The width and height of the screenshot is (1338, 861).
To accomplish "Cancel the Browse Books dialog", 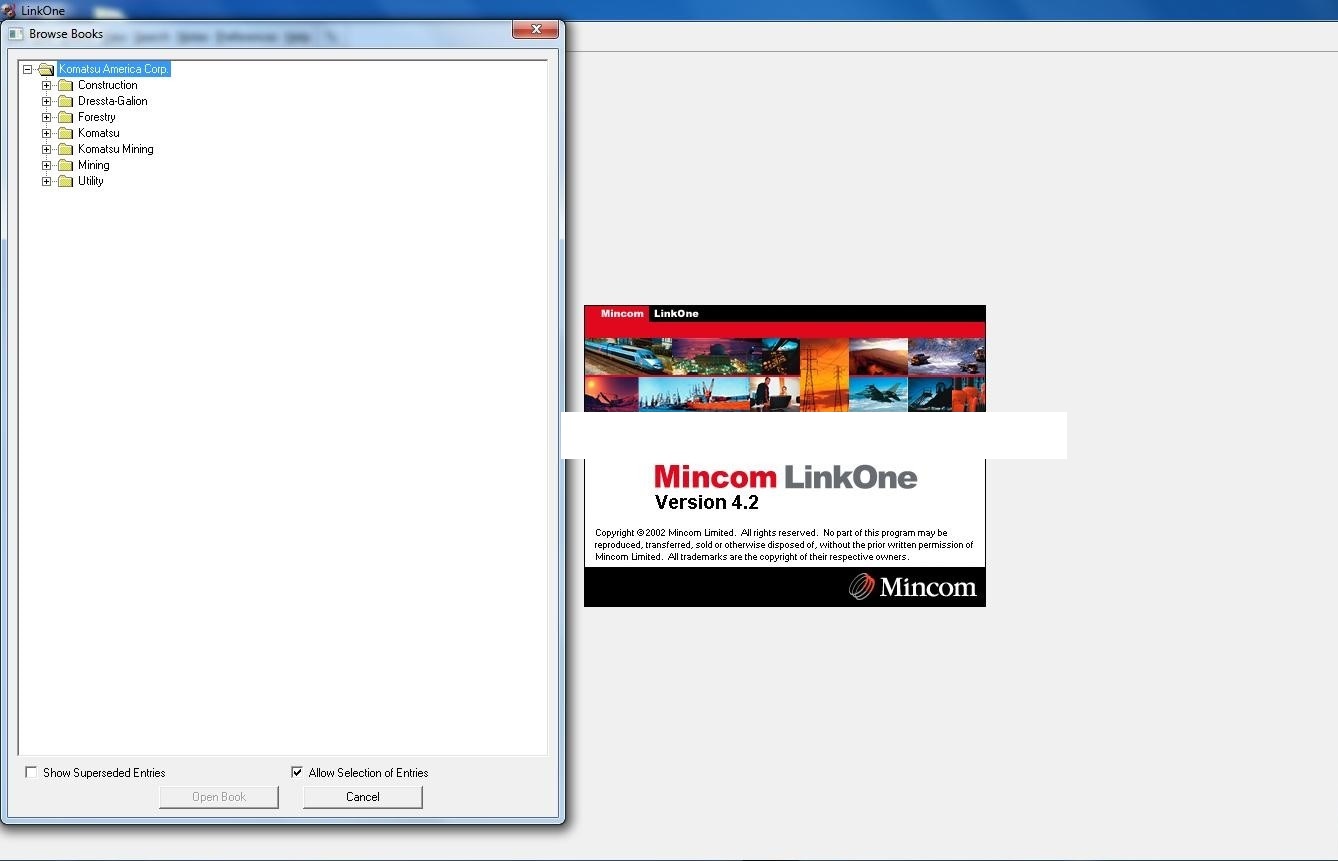I will (363, 797).
